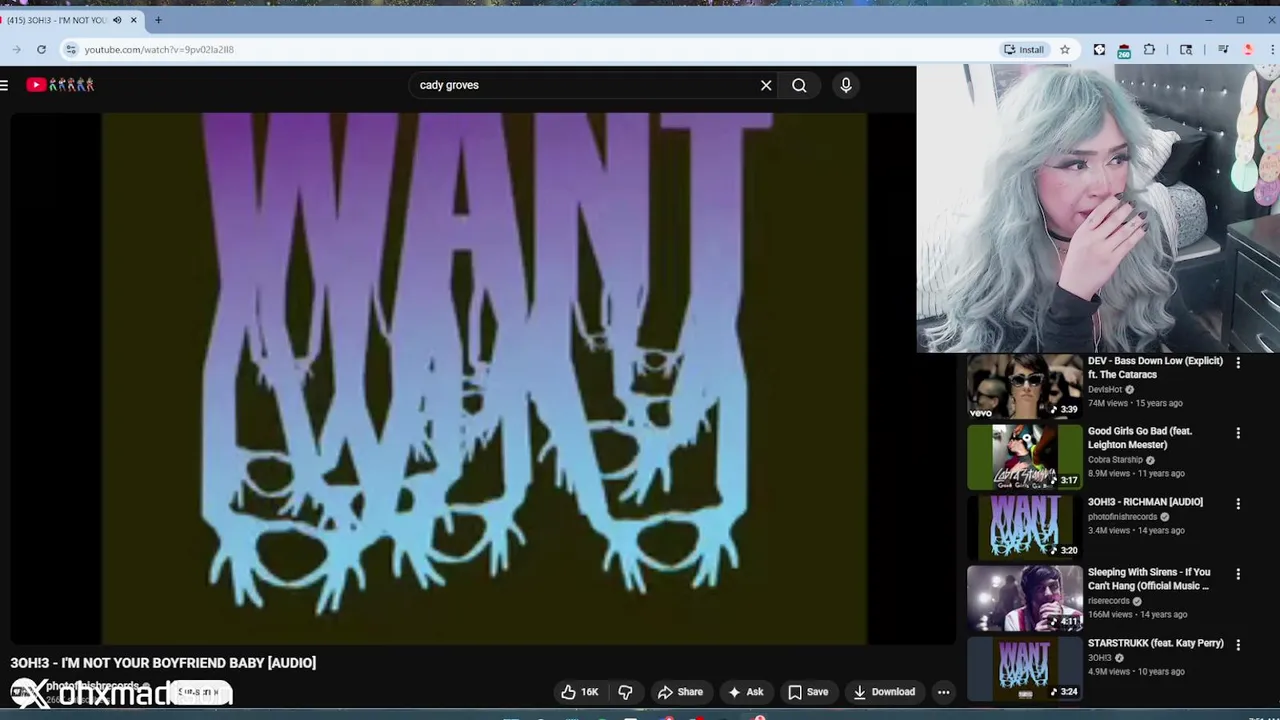Open Good Girls Go Bad video title
Screen dimensions: 1280x720
1139,437
